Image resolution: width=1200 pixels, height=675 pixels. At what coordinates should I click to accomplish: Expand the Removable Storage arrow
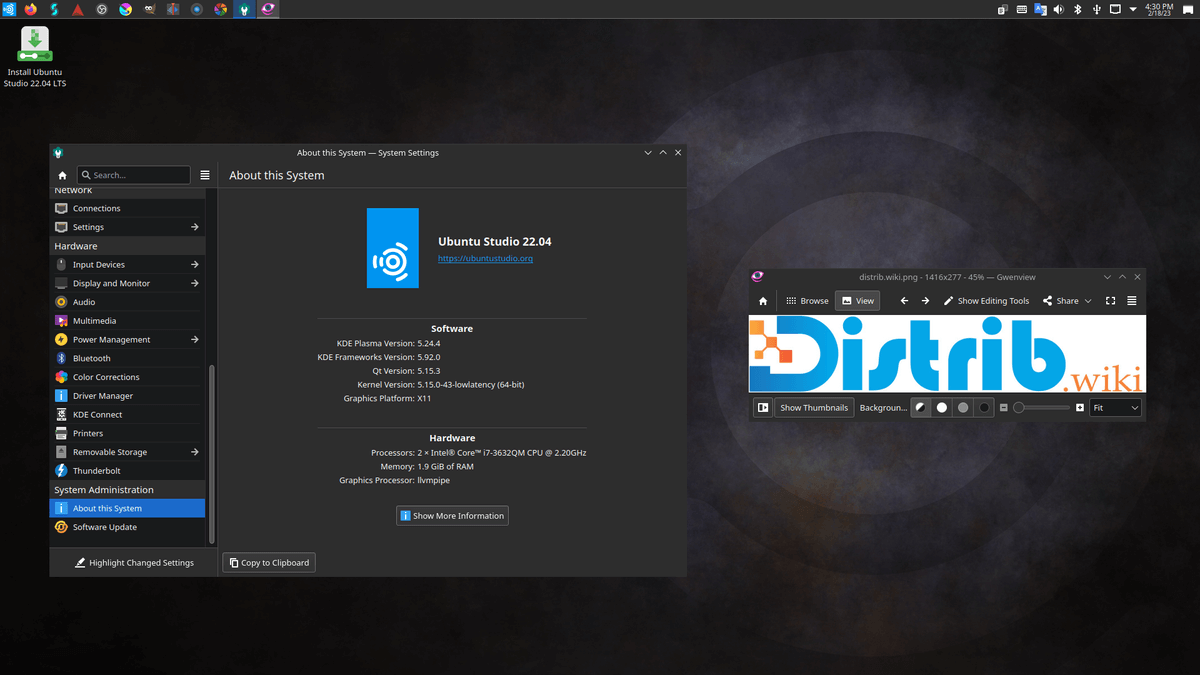click(x=195, y=452)
